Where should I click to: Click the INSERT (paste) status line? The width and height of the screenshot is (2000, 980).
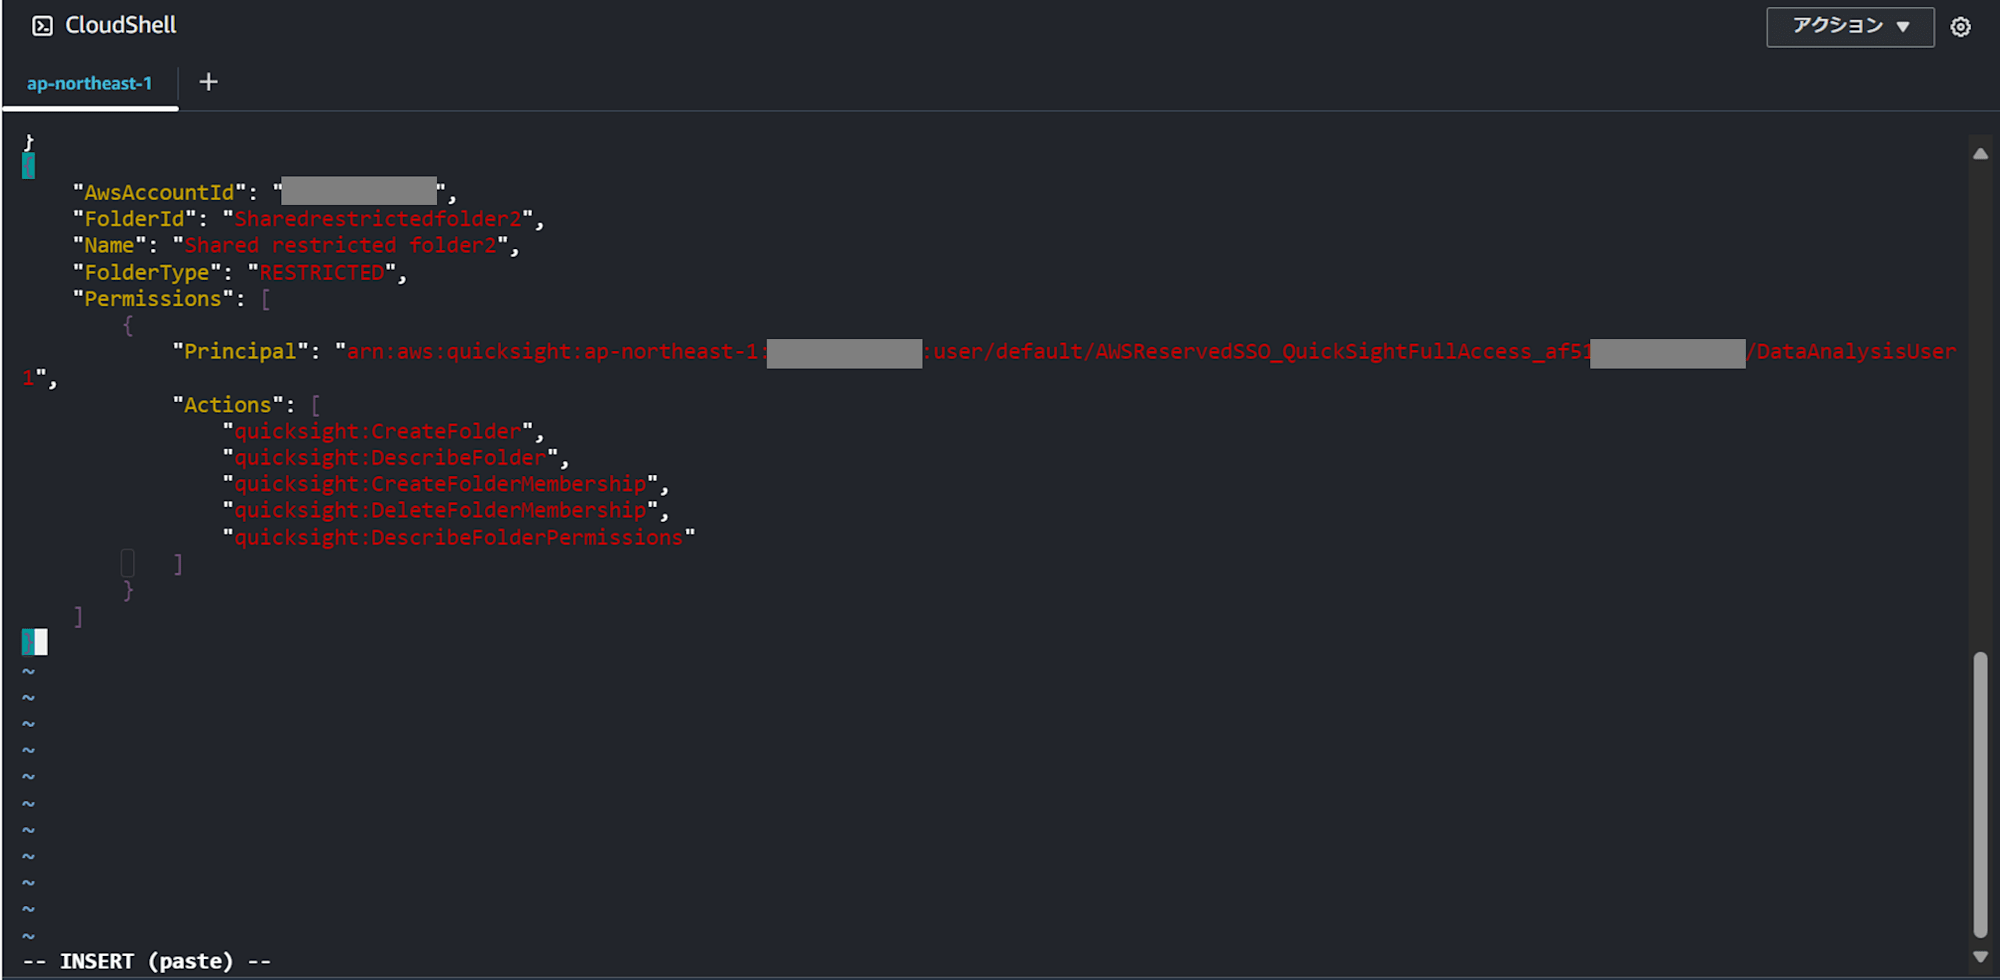(147, 961)
